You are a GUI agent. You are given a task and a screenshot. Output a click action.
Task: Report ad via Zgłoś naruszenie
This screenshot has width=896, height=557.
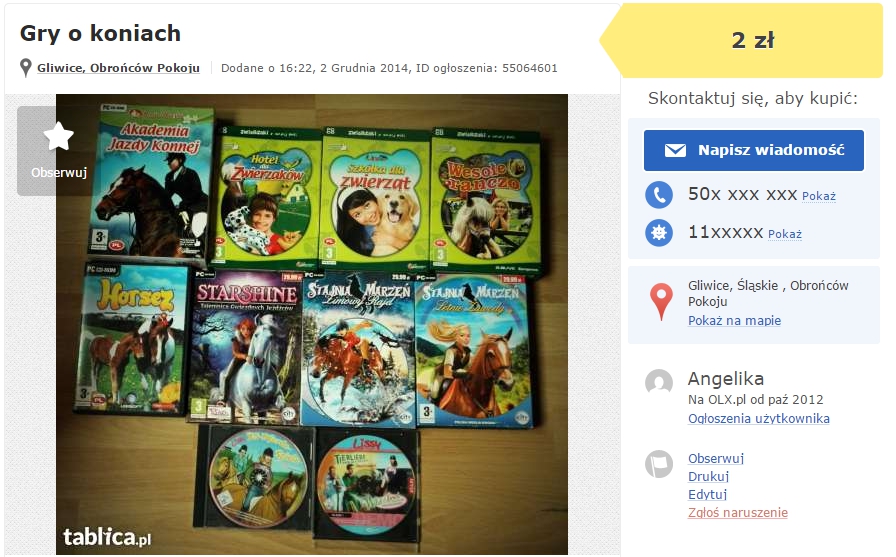738,512
